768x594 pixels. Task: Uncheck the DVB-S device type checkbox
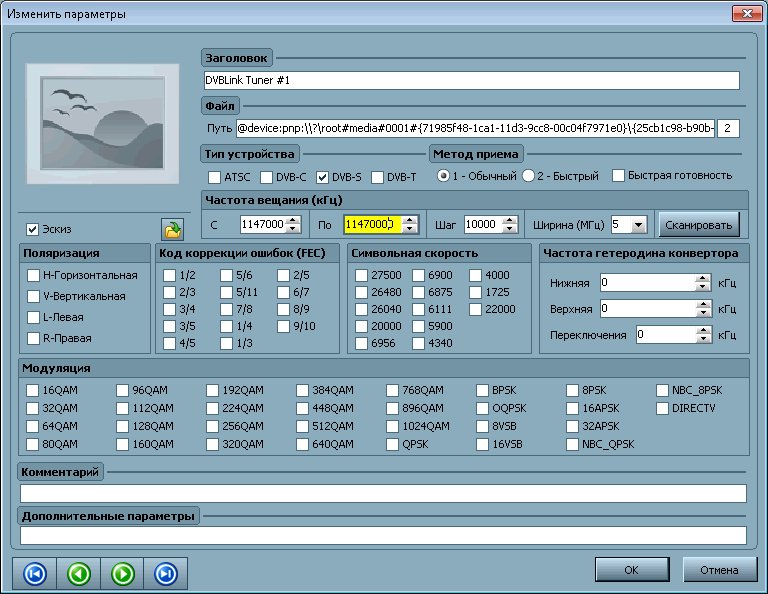(x=322, y=177)
